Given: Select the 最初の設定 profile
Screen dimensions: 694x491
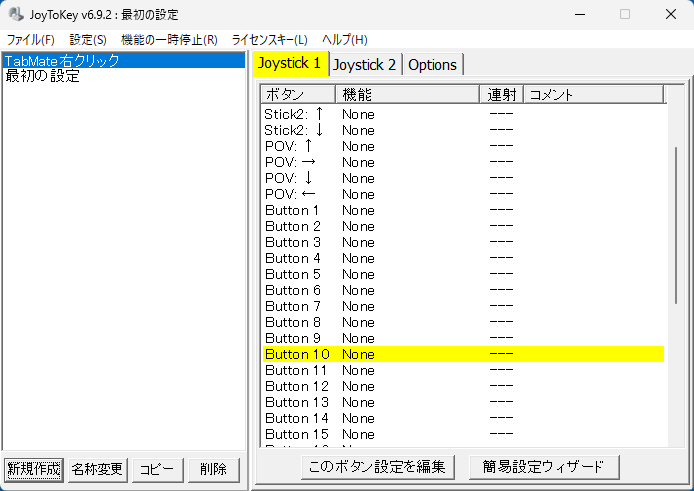Looking at the screenshot, I should [42, 76].
